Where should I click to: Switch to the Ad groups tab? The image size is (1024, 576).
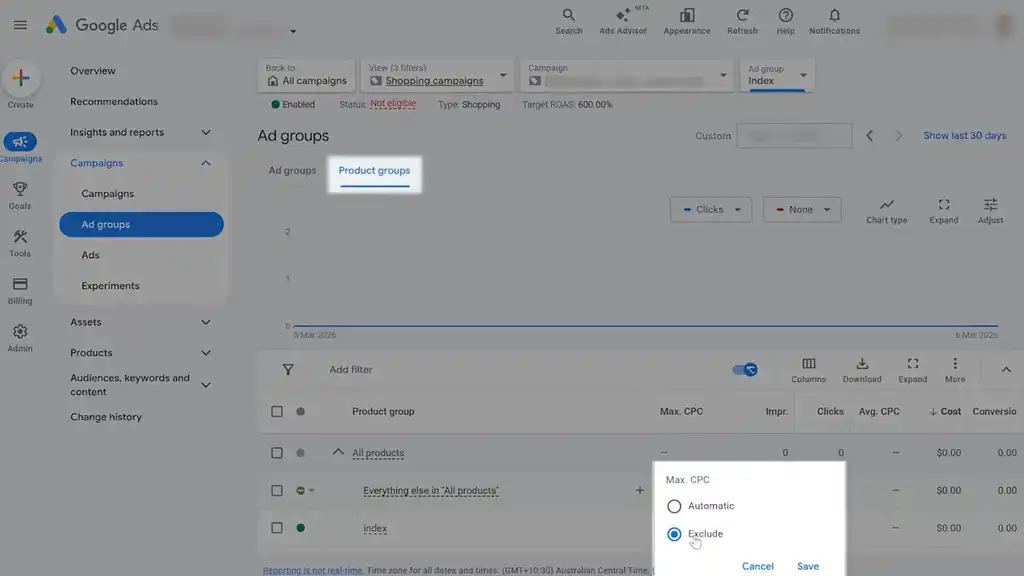292,170
